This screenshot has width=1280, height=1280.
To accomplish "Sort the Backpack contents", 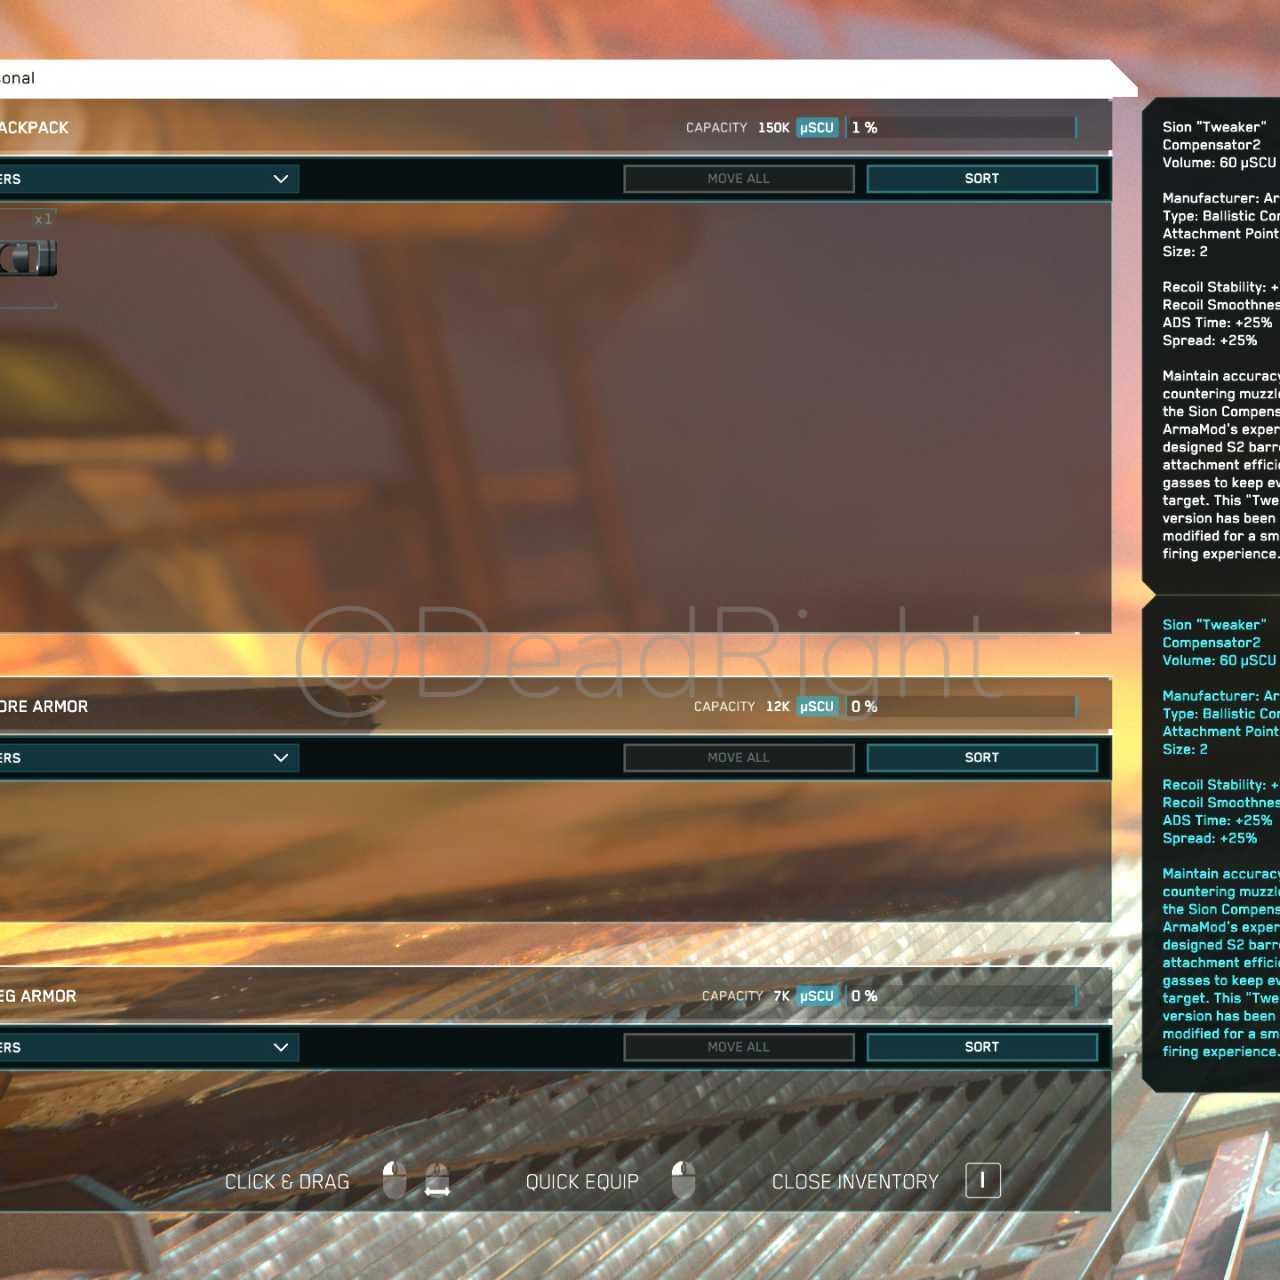I will (x=981, y=179).
